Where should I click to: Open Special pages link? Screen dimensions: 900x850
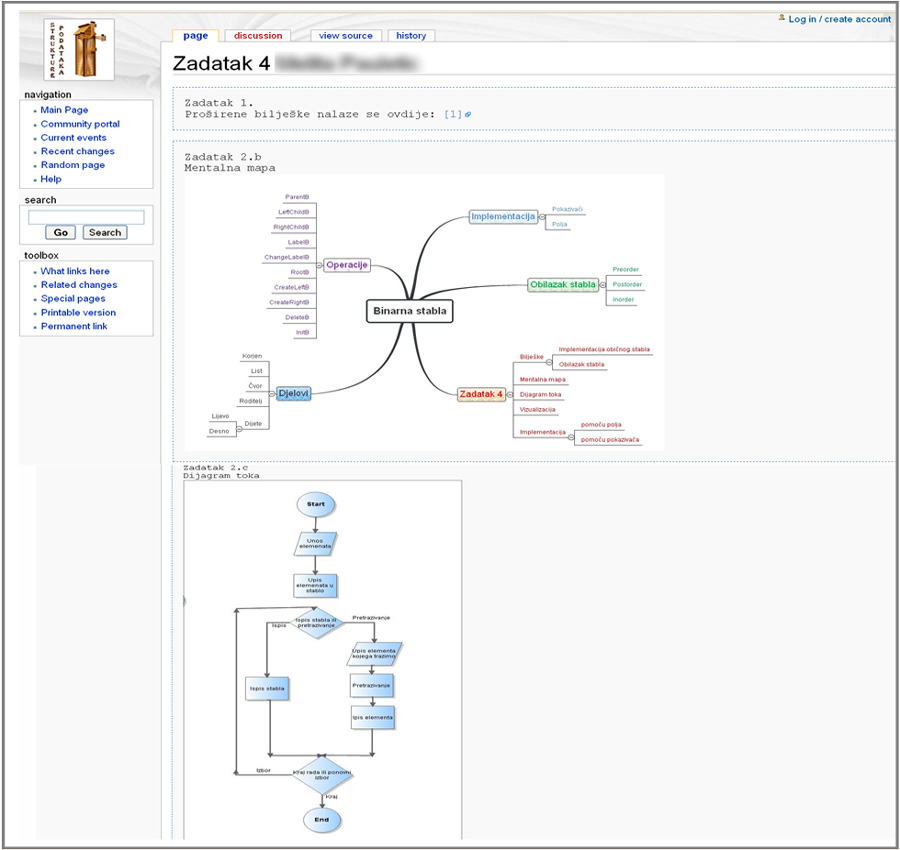[73, 298]
